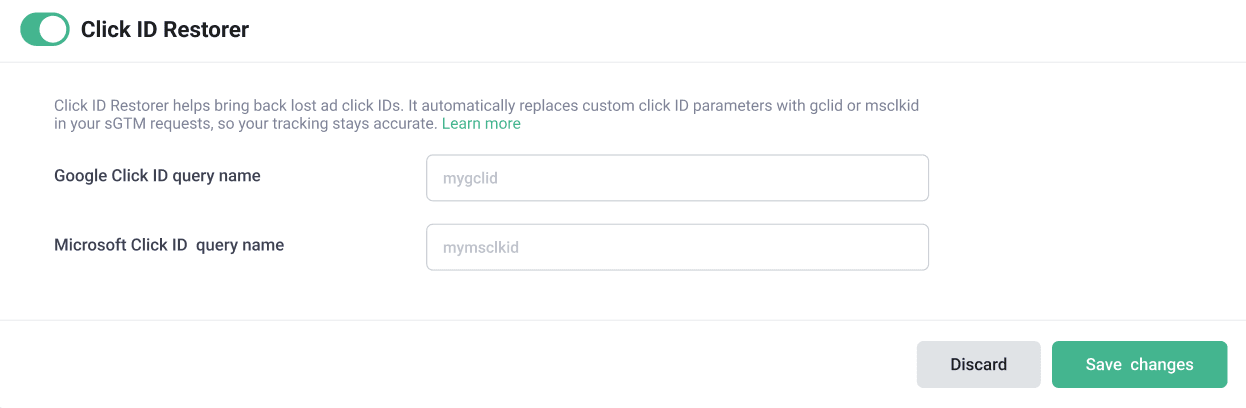Viewport: 1246px width, 408px height.
Task: Click the Google Click ID query name label
Action: click(x=157, y=176)
